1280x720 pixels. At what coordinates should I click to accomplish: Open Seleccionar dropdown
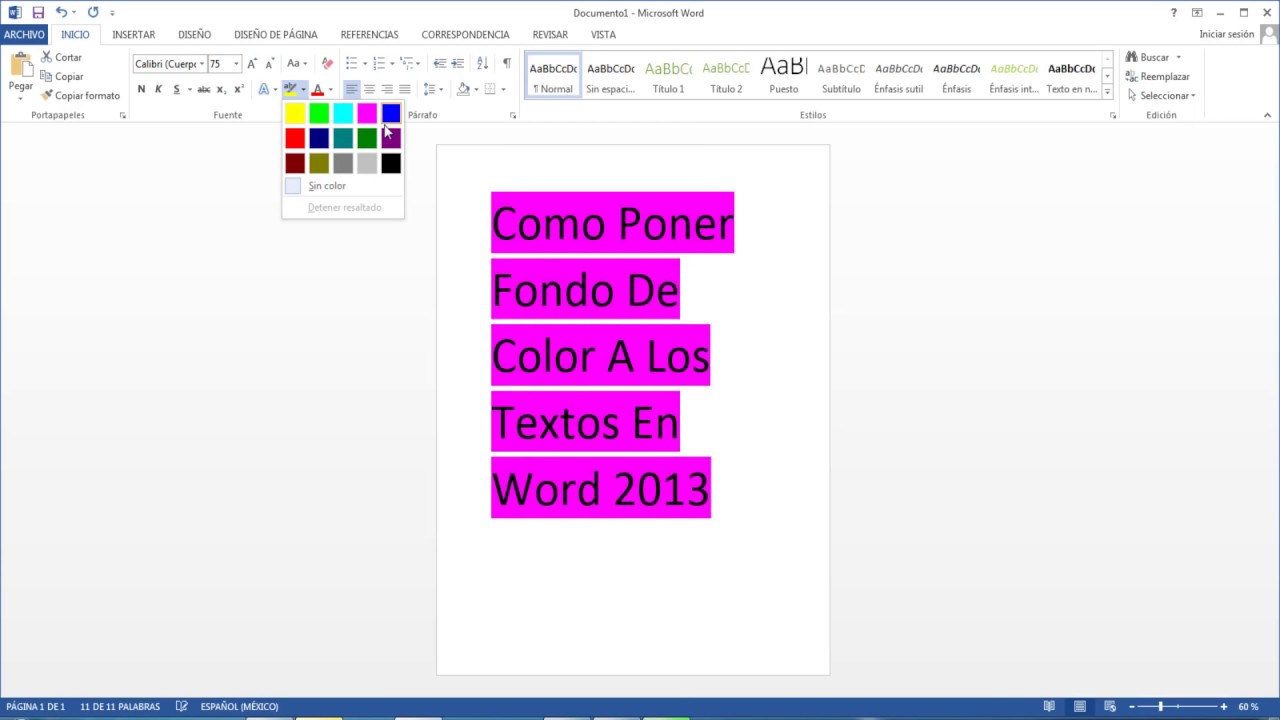(x=1161, y=96)
